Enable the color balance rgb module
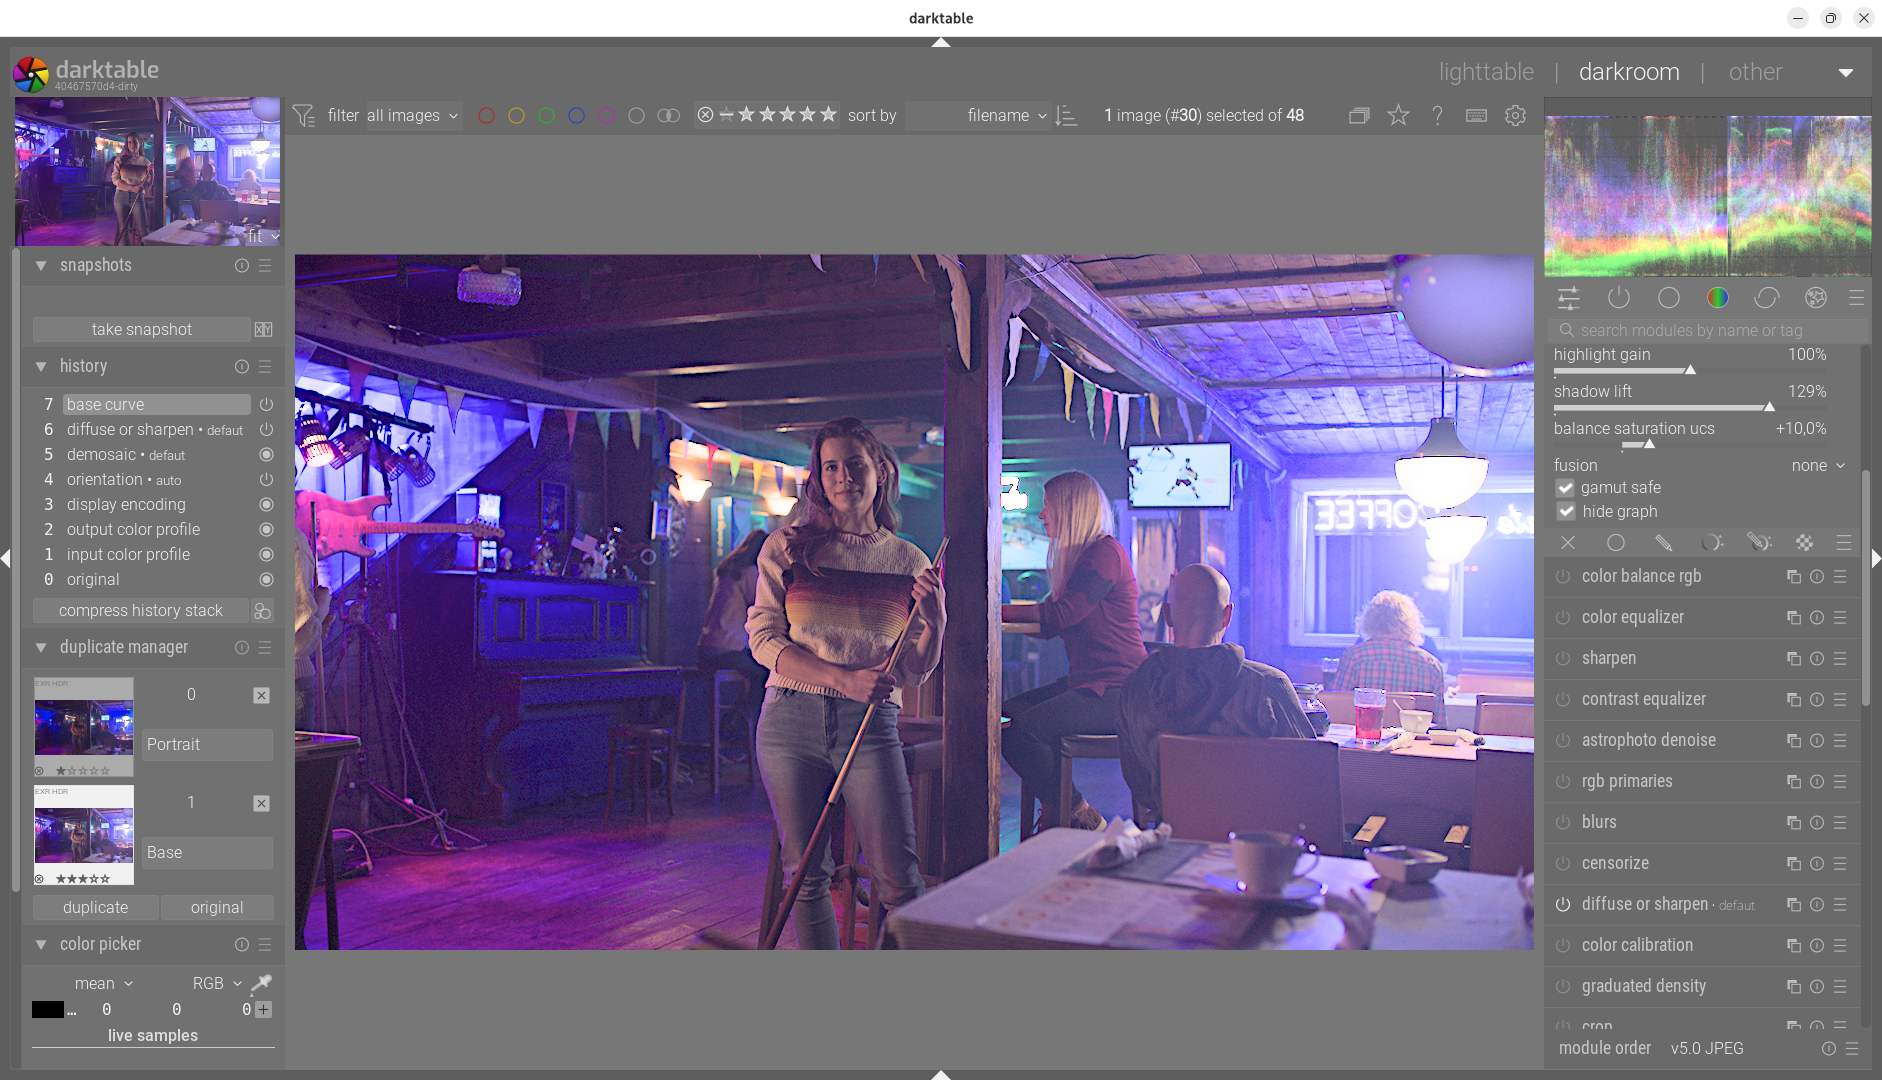Image resolution: width=1882 pixels, height=1080 pixels. 1563,577
